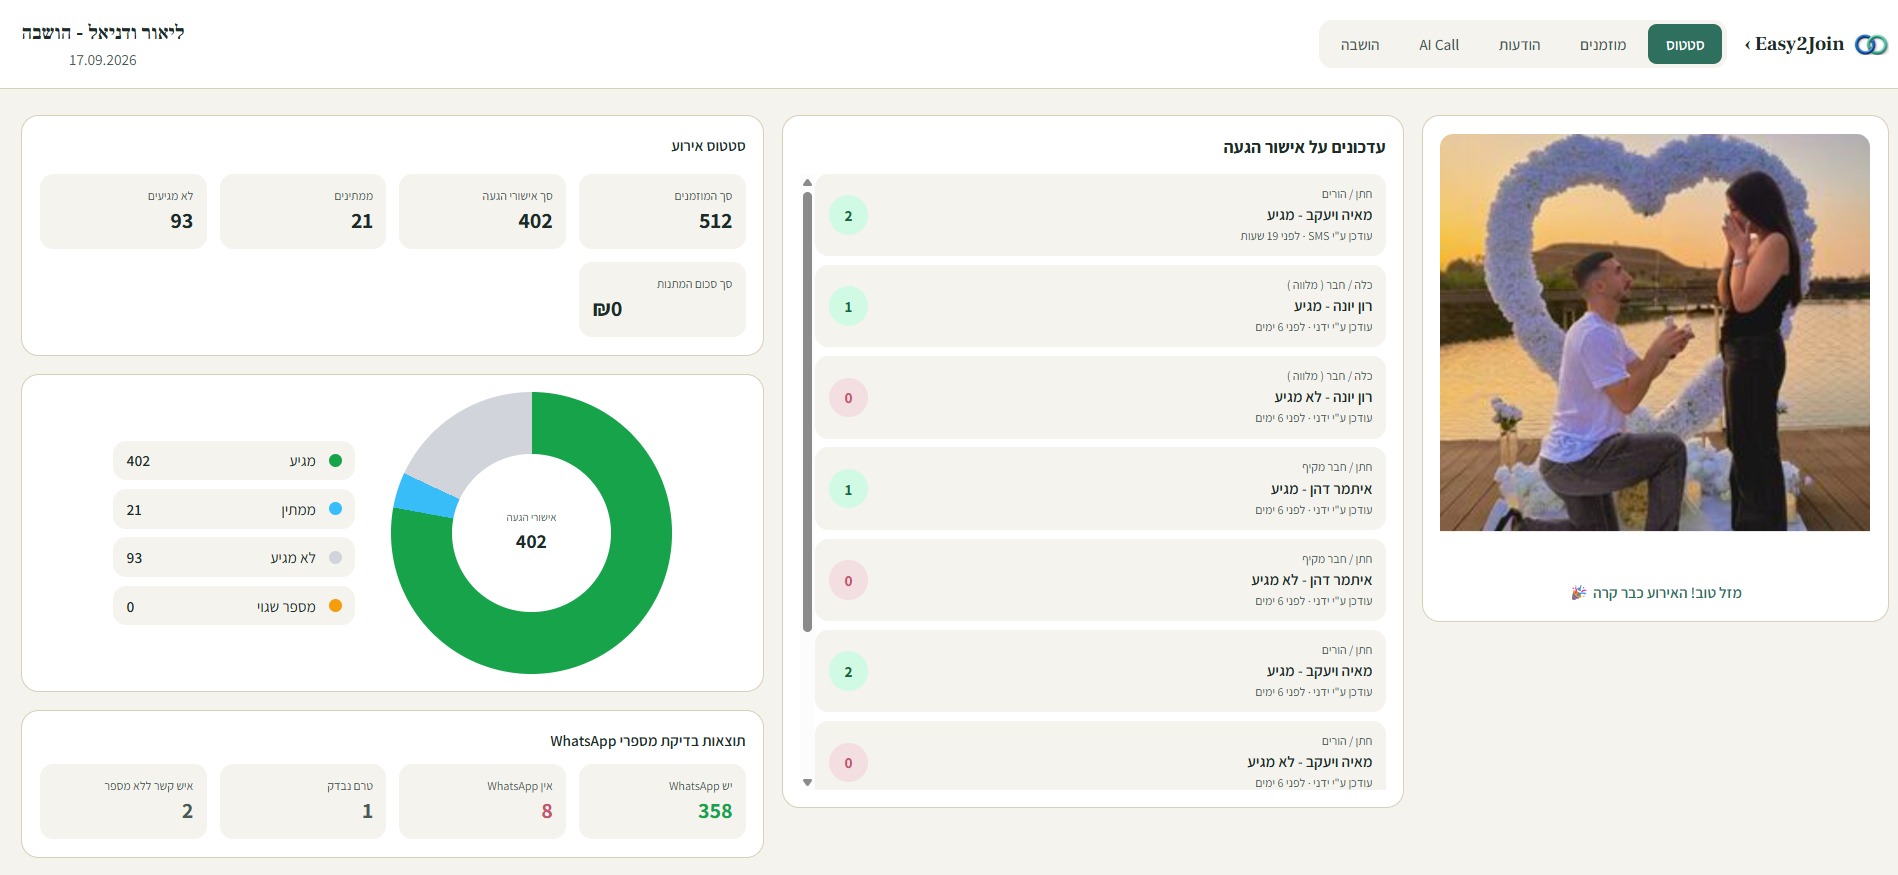Click the טרם נבדק 1 card
Screen dimensions: 1898x875
pyautogui.click(x=303, y=801)
